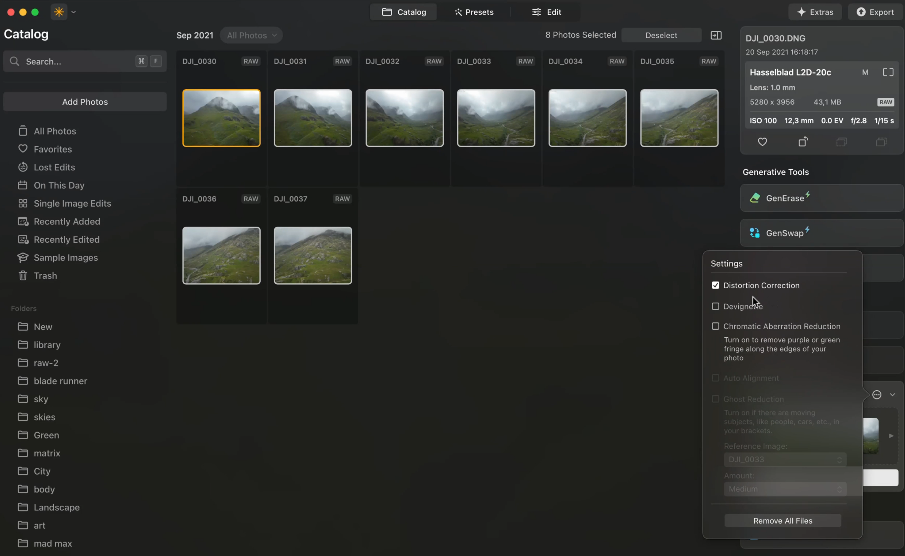The image size is (905, 556).
Task: Select the DJI_0033 photo thumbnail
Action: [x=496, y=118]
